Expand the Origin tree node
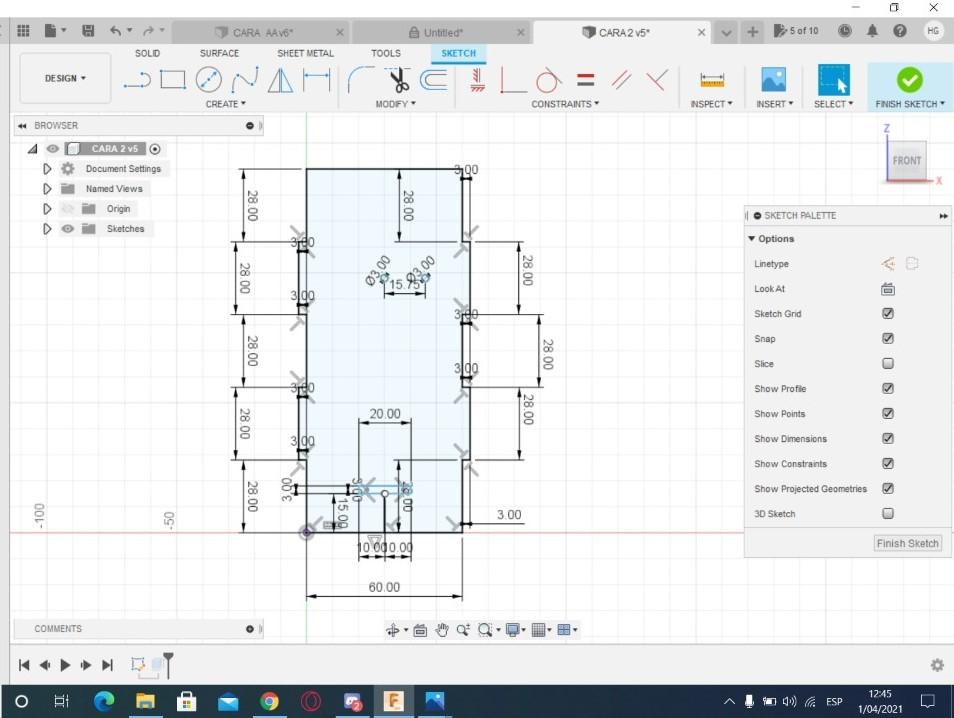 pos(47,209)
